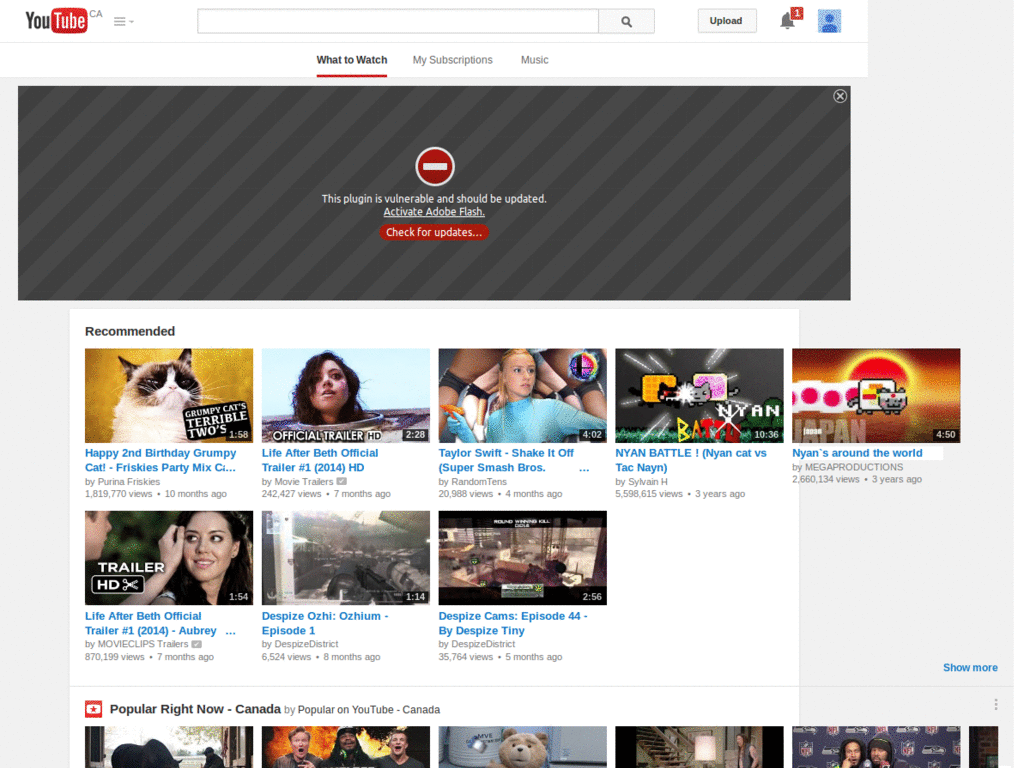Open Despize Ozhi: Ozhium - Episode 1 title
1024x768 pixels.
325,623
